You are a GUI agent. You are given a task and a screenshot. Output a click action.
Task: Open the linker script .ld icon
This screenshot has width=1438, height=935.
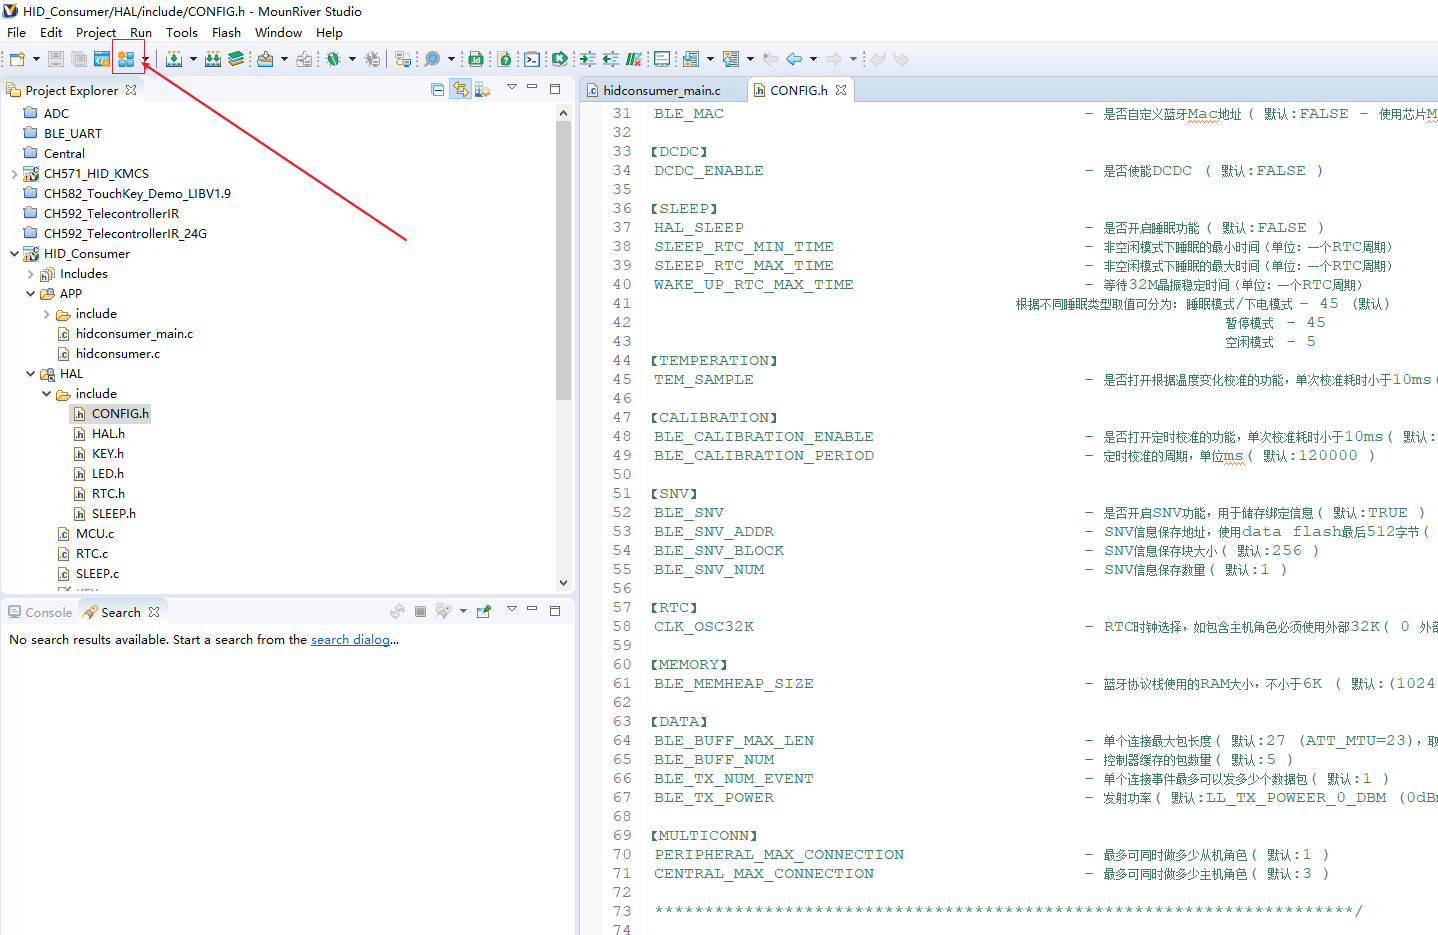476,59
